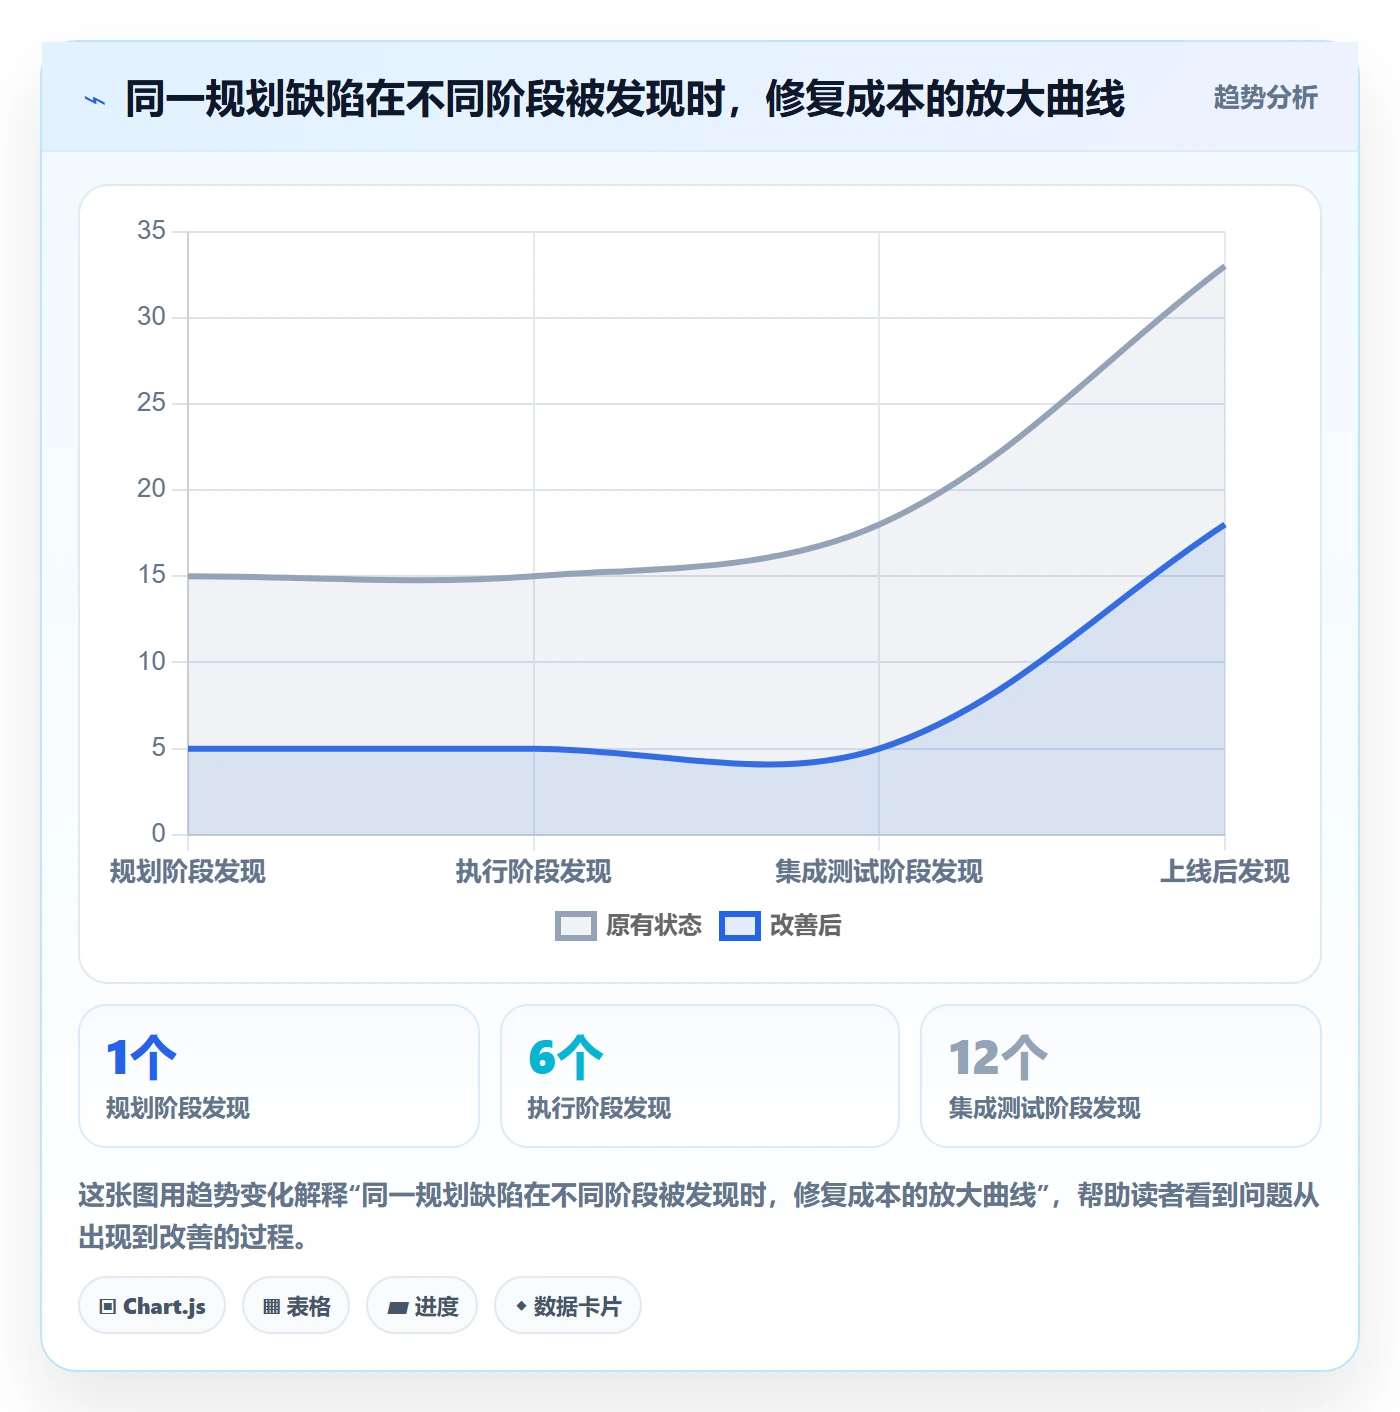The height and width of the screenshot is (1412, 1400).
Task: Click the y-axis value 35
Action: (x=151, y=231)
